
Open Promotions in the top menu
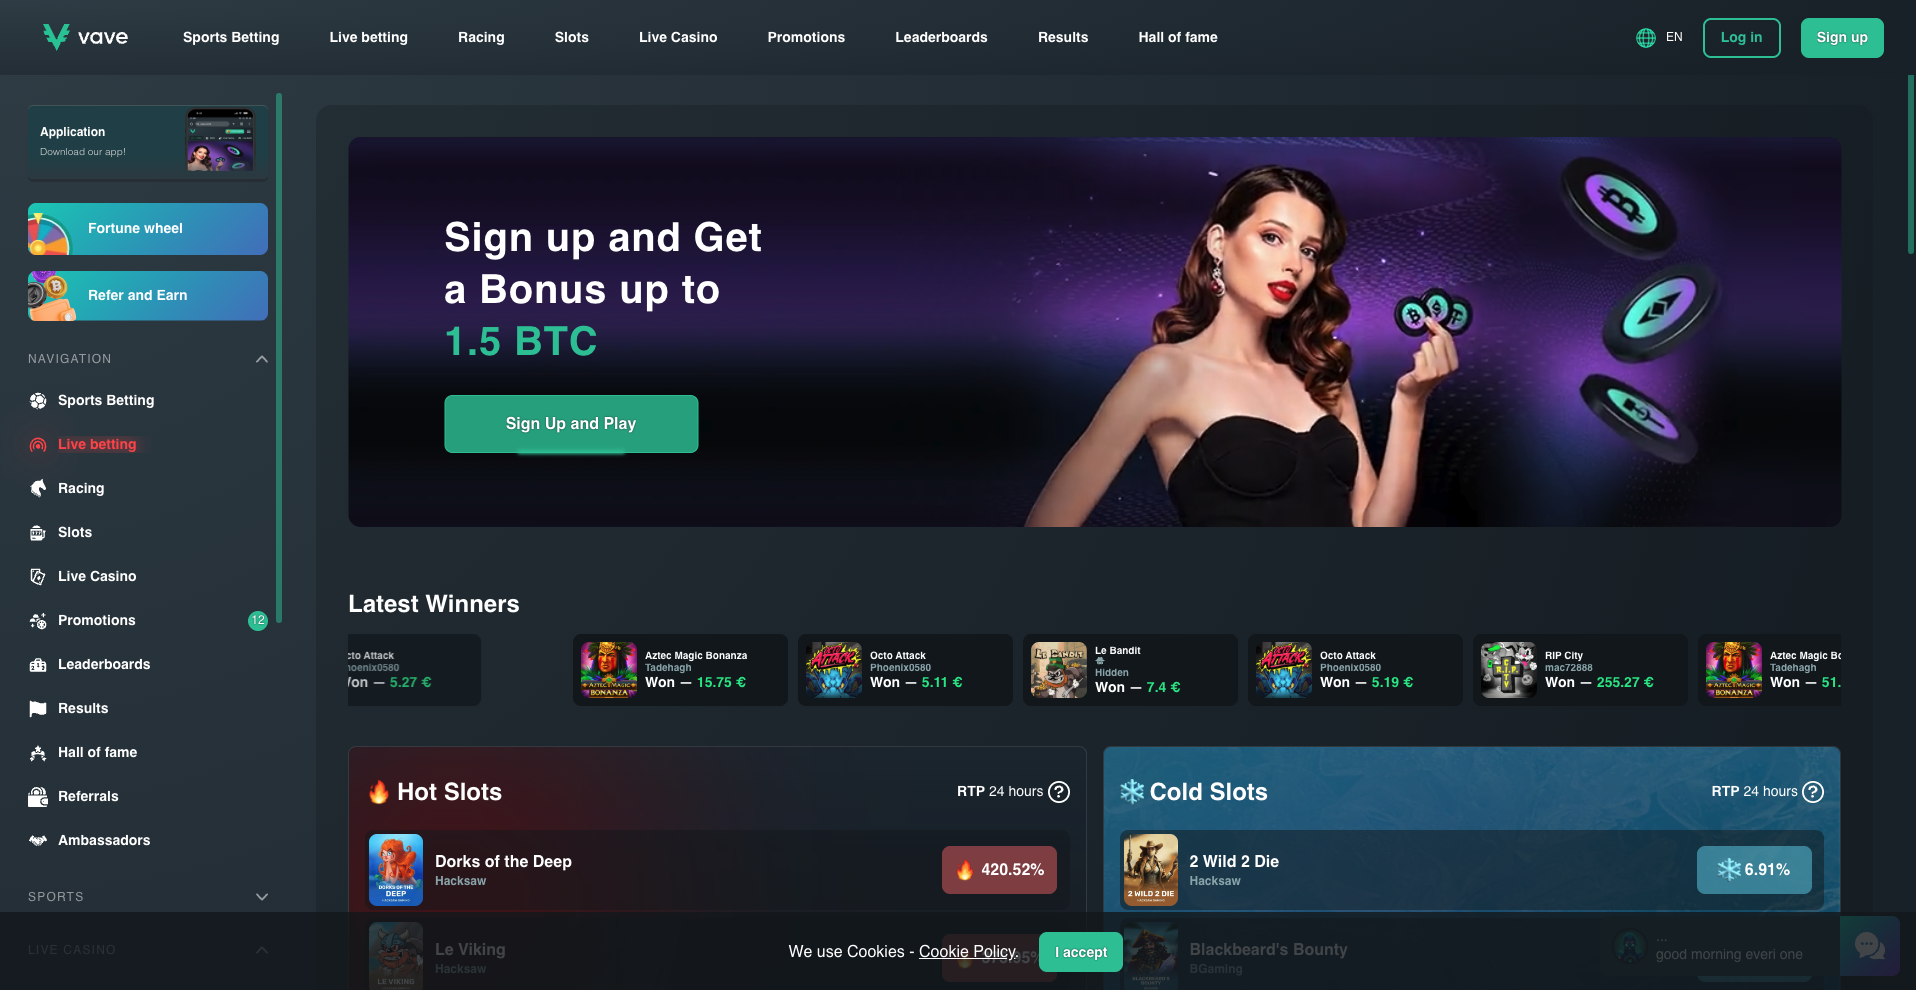[x=806, y=37]
